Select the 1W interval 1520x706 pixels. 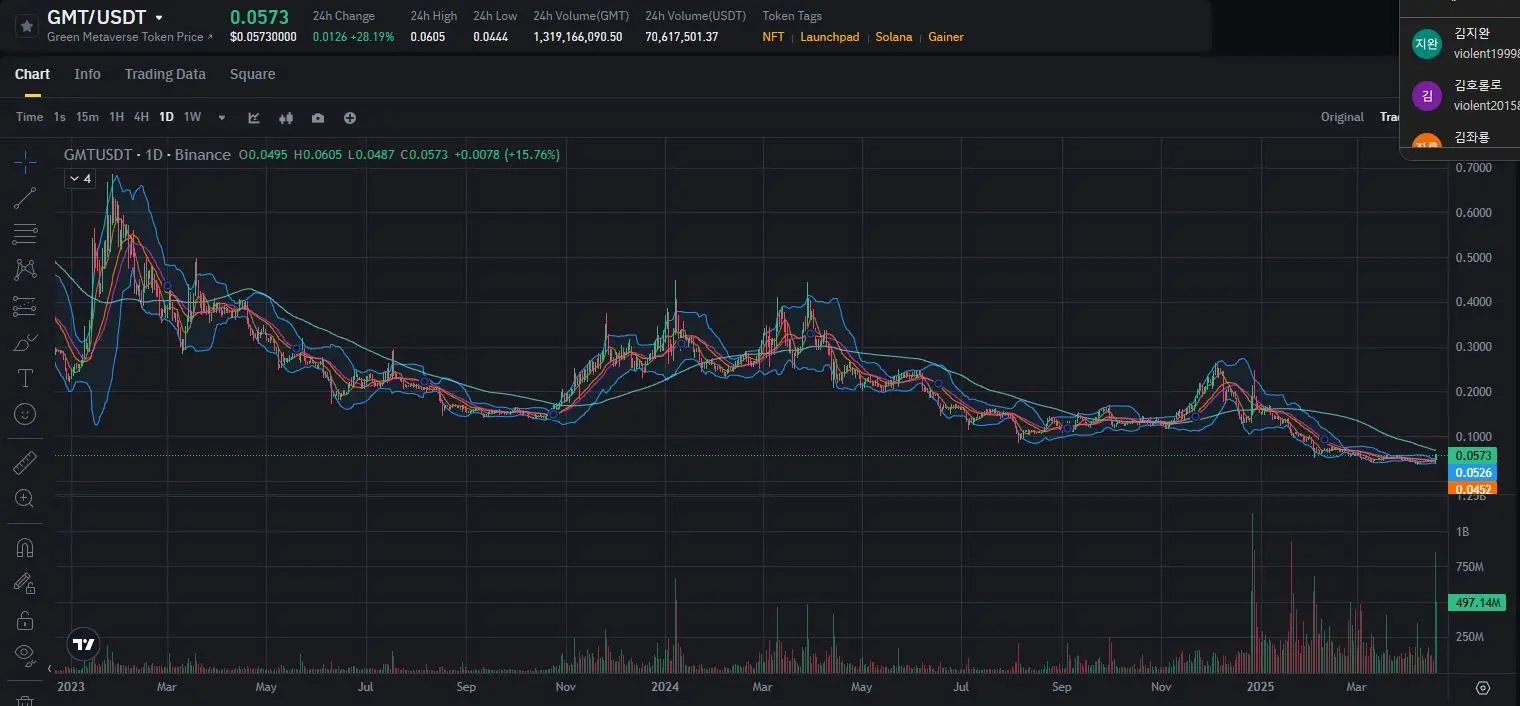[x=192, y=117]
